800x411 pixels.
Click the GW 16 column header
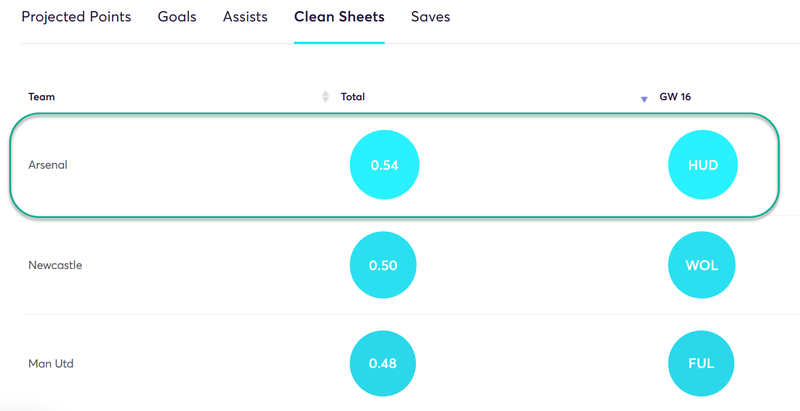tap(675, 96)
